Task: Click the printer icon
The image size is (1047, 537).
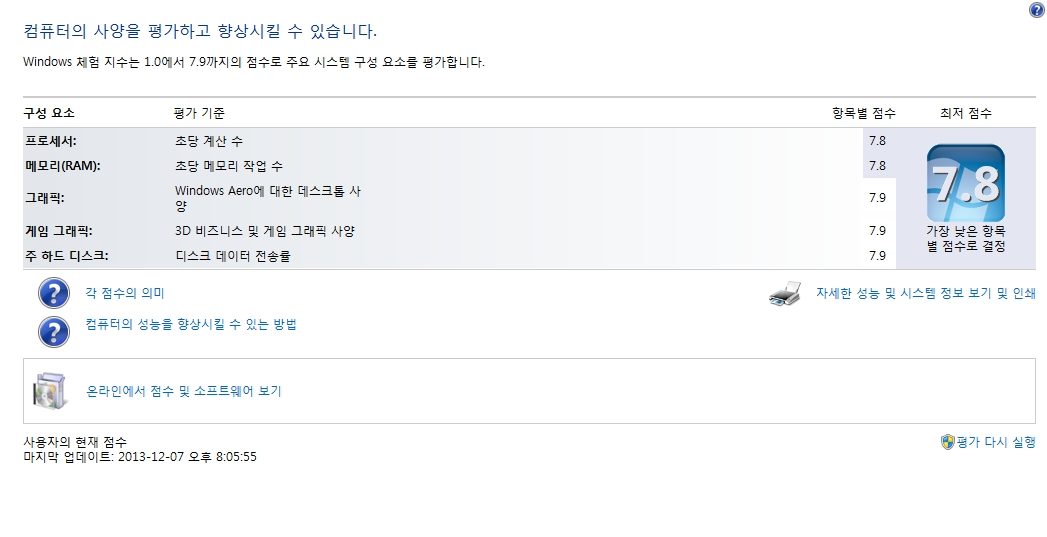Action: (x=785, y=293)
